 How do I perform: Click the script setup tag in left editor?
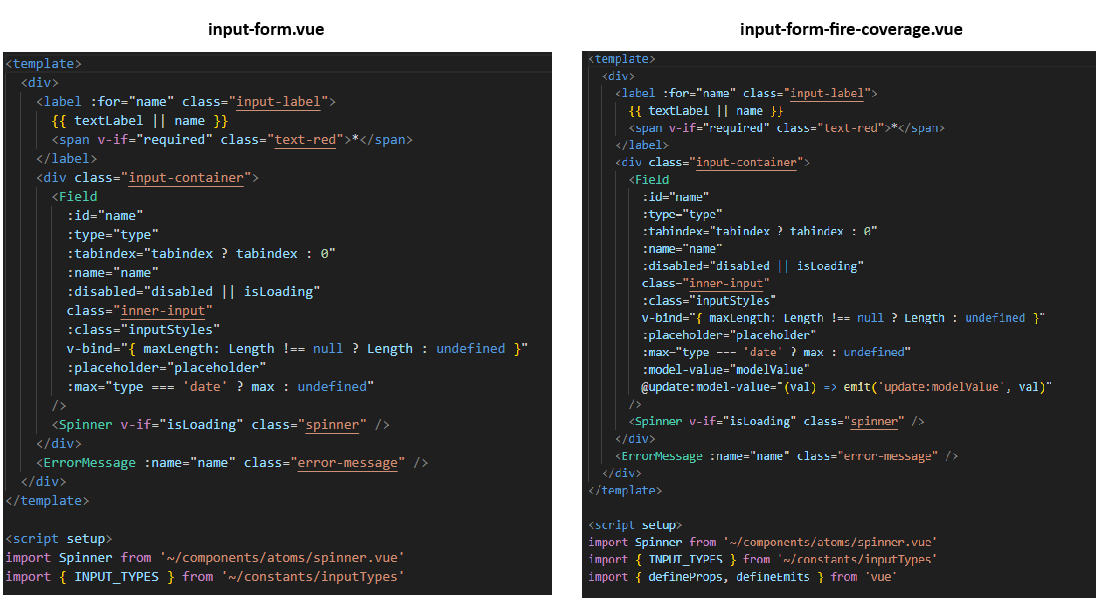(59, 538)
